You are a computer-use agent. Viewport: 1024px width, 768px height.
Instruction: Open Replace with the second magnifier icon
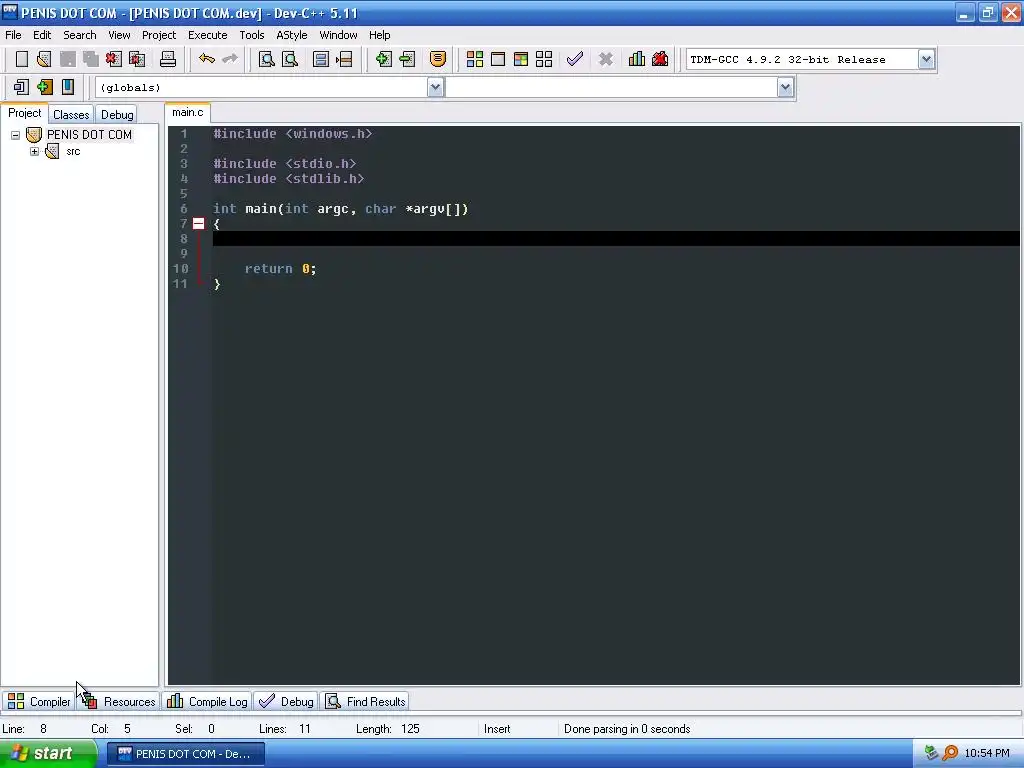click(x=290, y=59)
